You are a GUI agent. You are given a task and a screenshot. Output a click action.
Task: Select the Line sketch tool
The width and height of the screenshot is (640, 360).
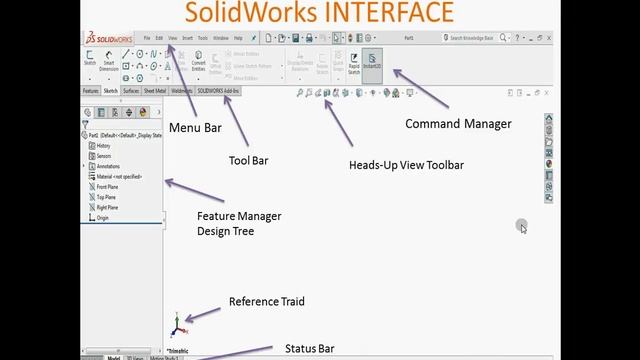click(126, 54)
